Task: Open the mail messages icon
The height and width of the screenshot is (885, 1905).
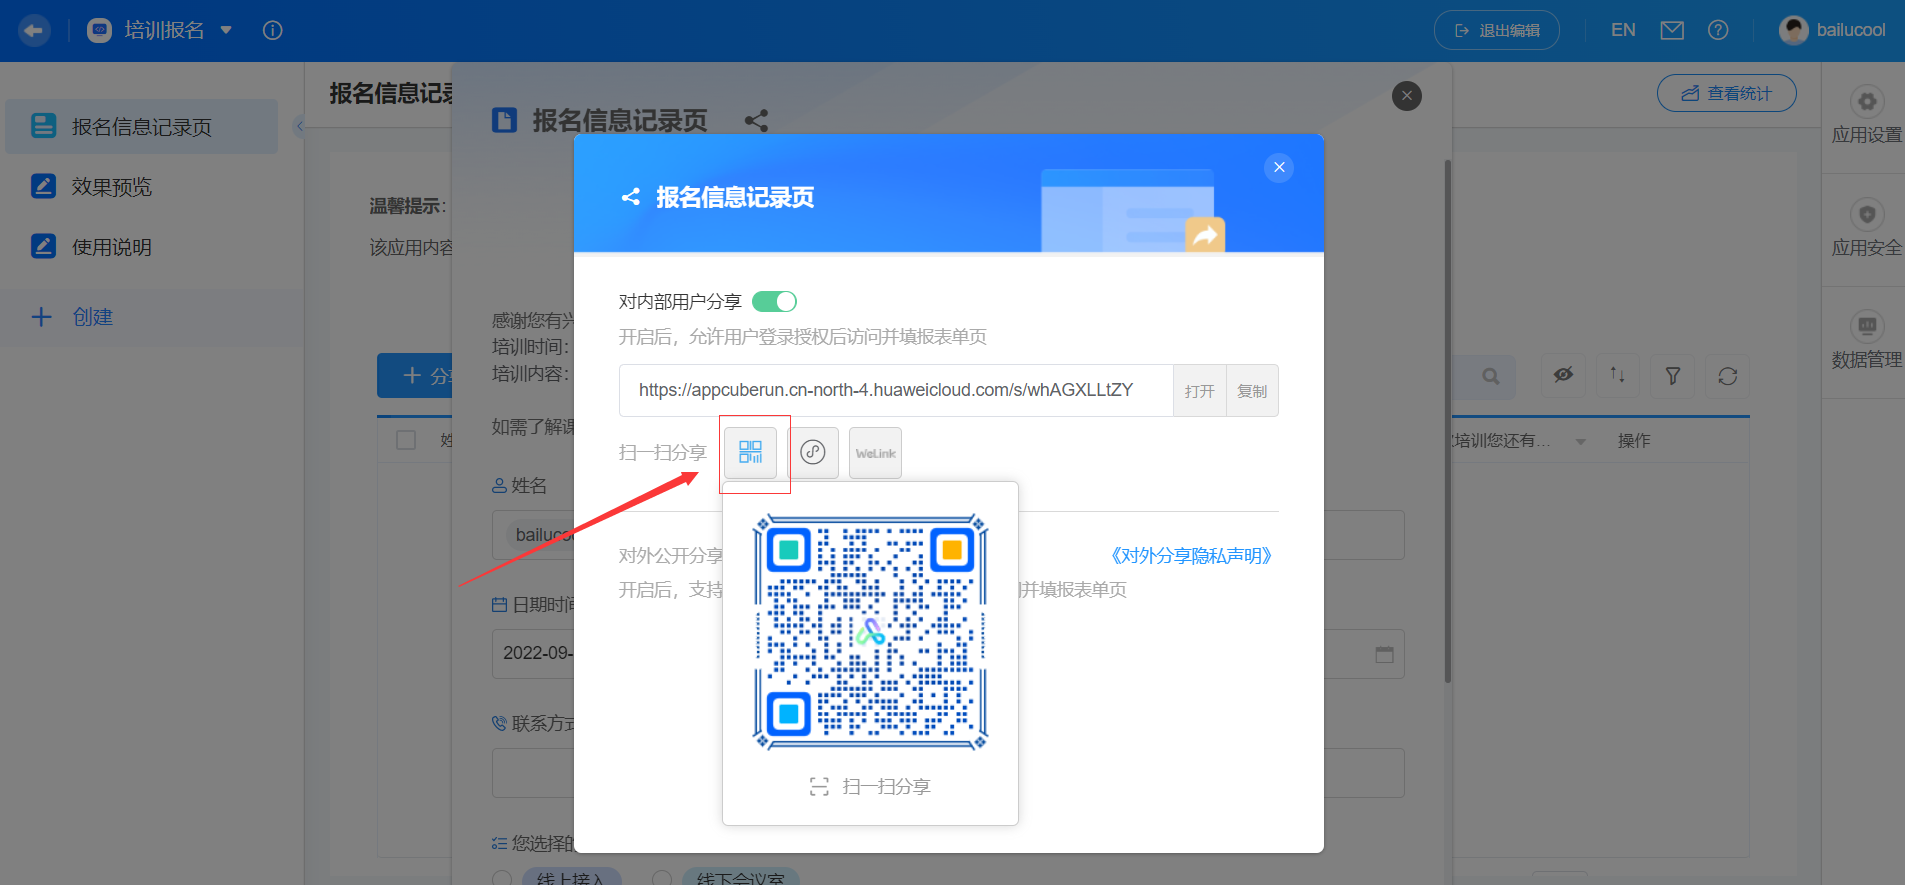Action: click(1672, 31)
